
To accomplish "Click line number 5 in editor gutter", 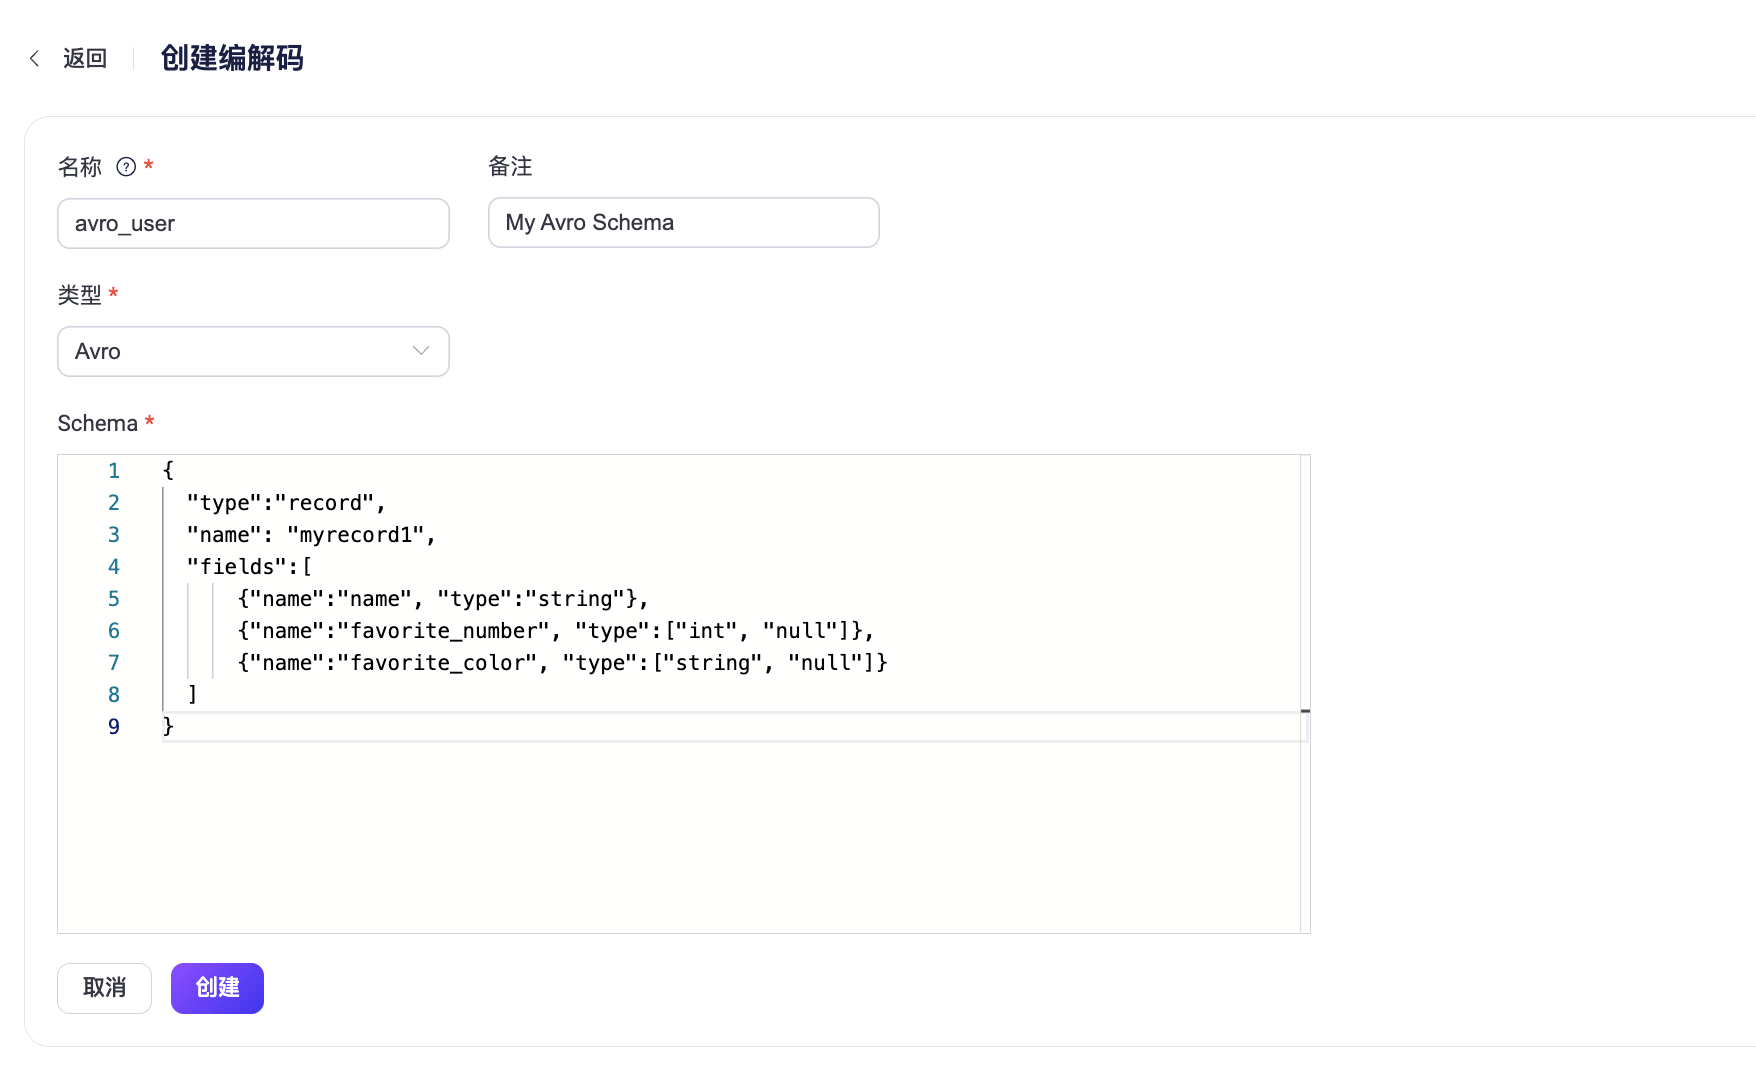I will [x=114, y=599].
